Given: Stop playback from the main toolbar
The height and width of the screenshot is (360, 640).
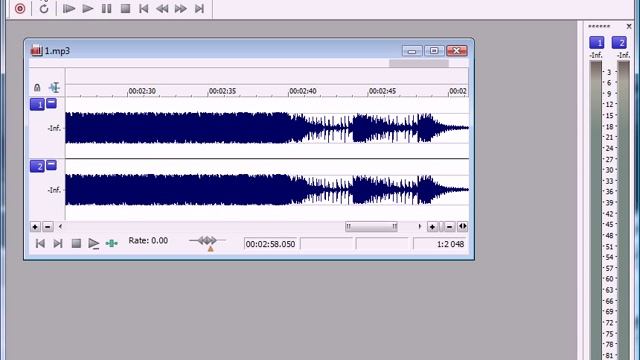Looking at the screenshot, I should click(125, 8).
